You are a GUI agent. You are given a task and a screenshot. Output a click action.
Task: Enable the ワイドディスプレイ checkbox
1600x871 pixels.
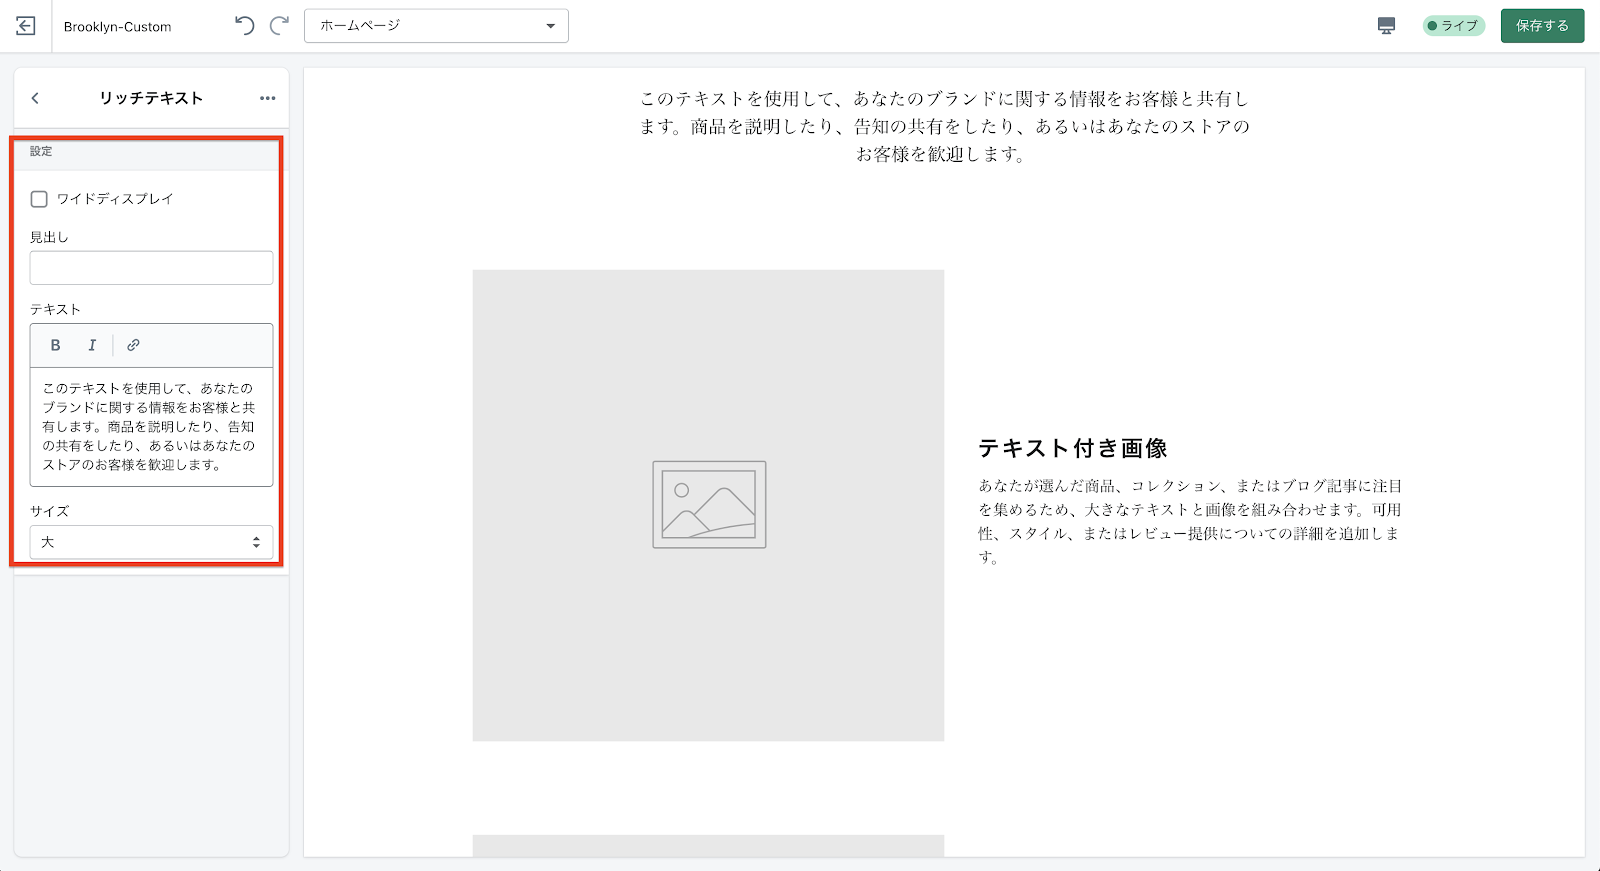click(x=39, y=199)
